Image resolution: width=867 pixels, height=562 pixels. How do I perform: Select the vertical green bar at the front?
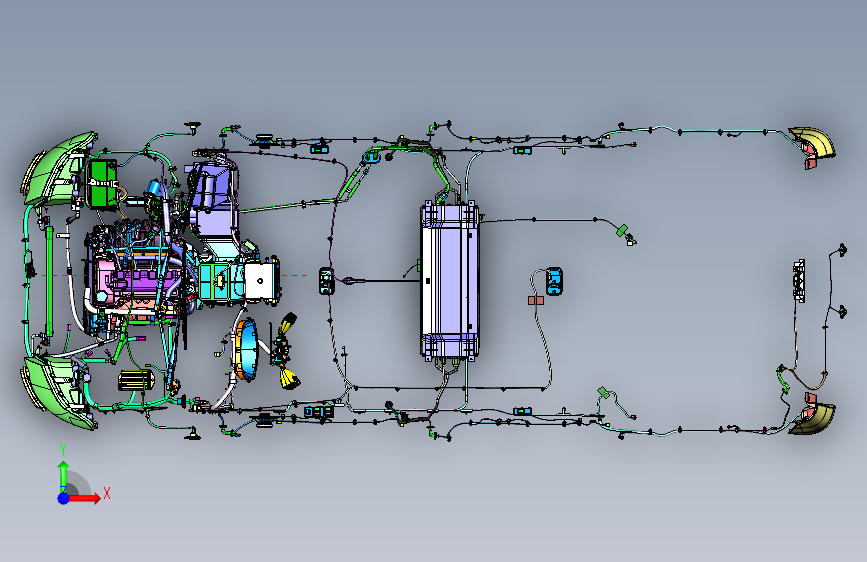[50, 281]
